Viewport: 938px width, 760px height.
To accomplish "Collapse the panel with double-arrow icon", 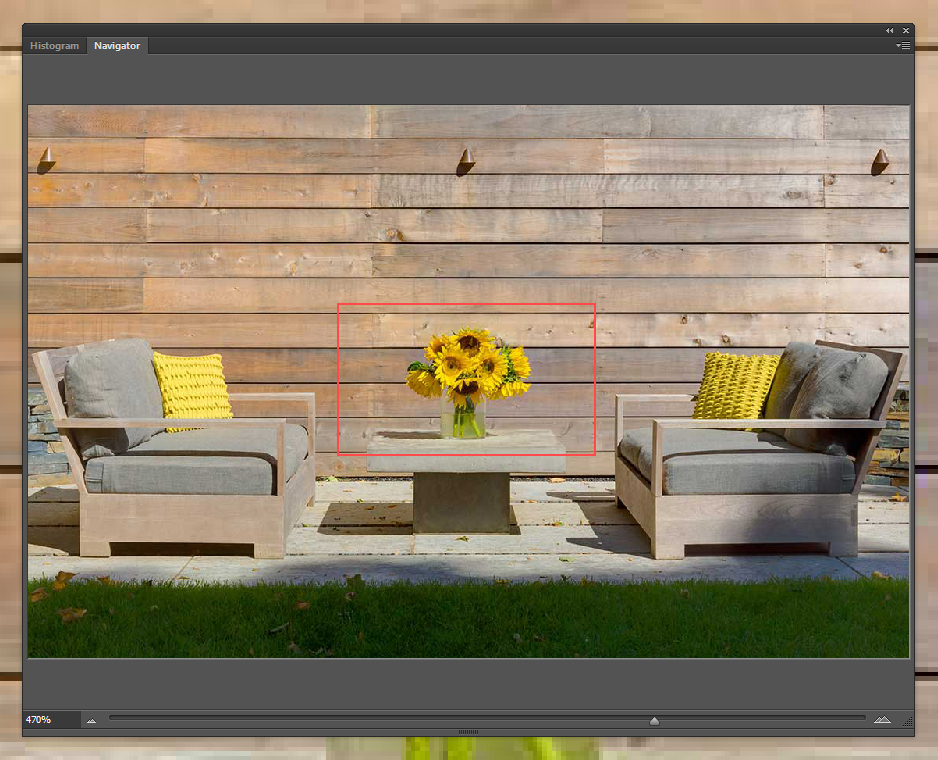I will pyautogui.click(x=890, y=31).
